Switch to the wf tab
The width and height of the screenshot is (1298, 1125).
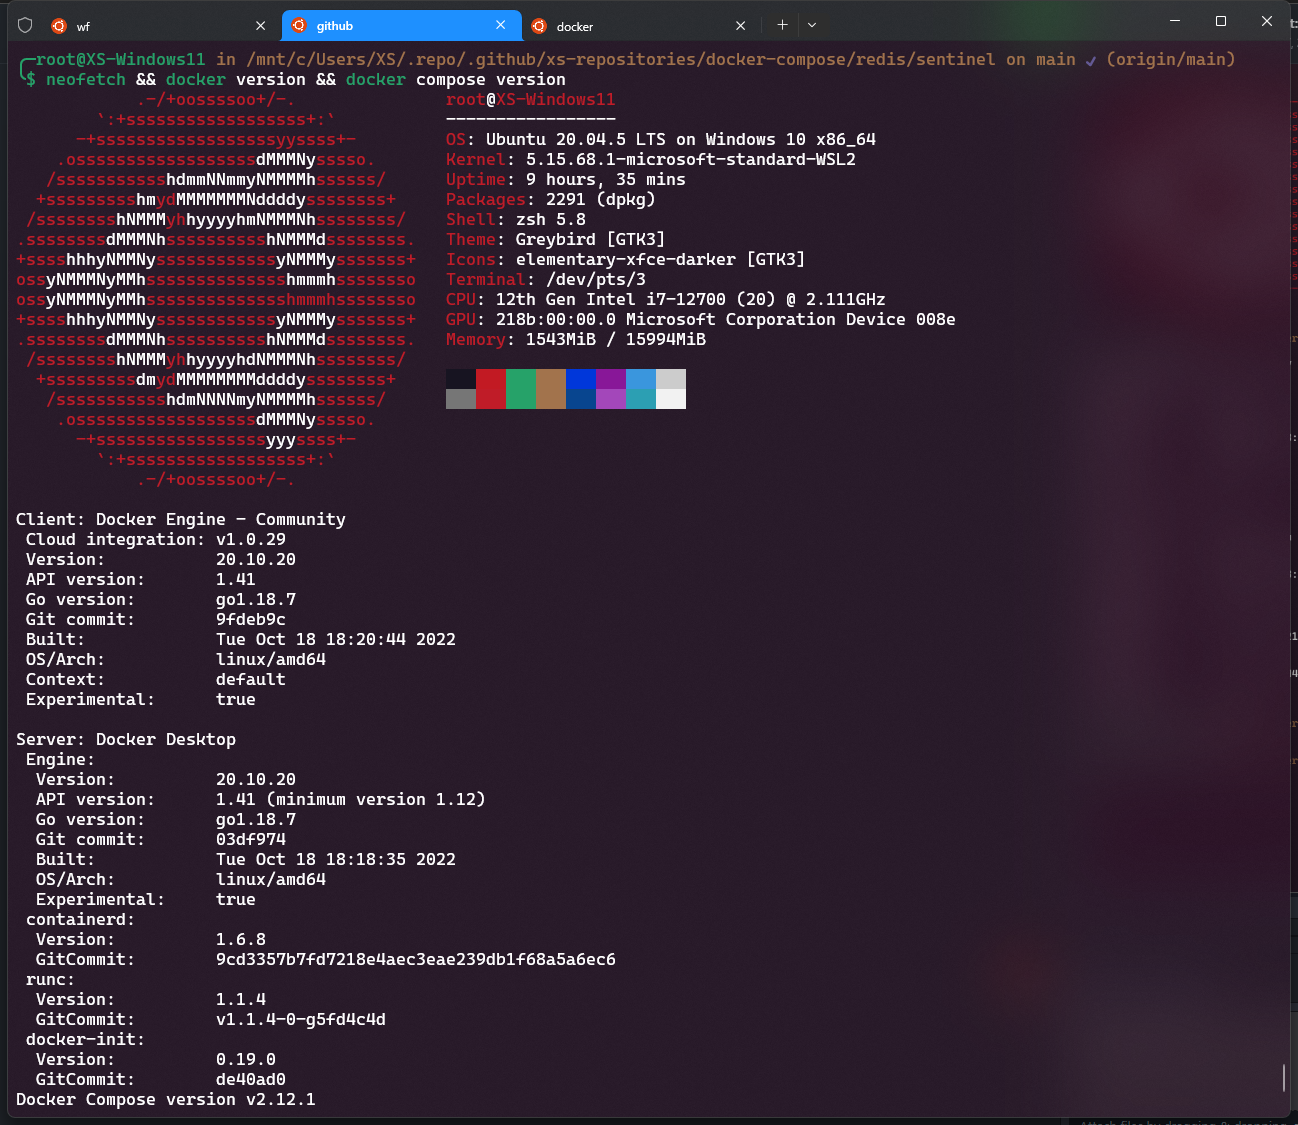pyautogui.click(x=160, y=26)
